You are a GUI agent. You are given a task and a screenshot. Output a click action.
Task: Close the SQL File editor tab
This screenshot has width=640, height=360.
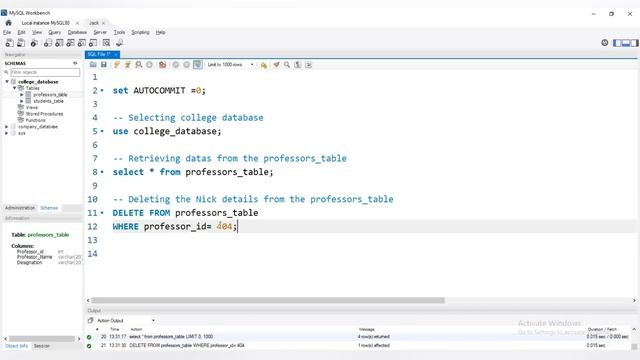[116, 54]
